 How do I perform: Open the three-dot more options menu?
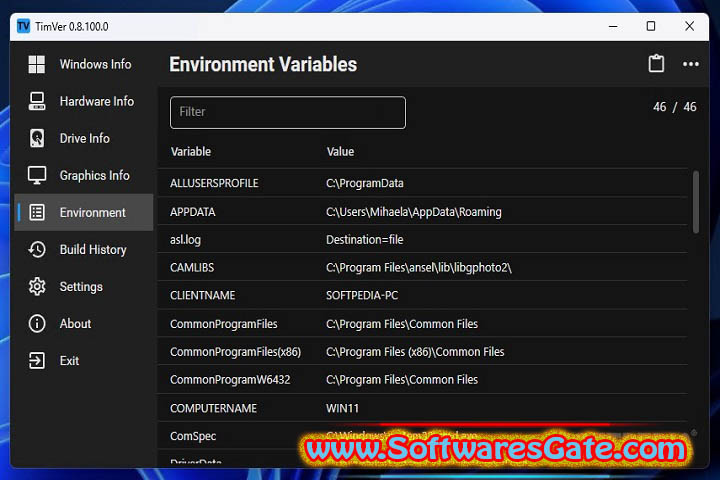click(691, 64)
